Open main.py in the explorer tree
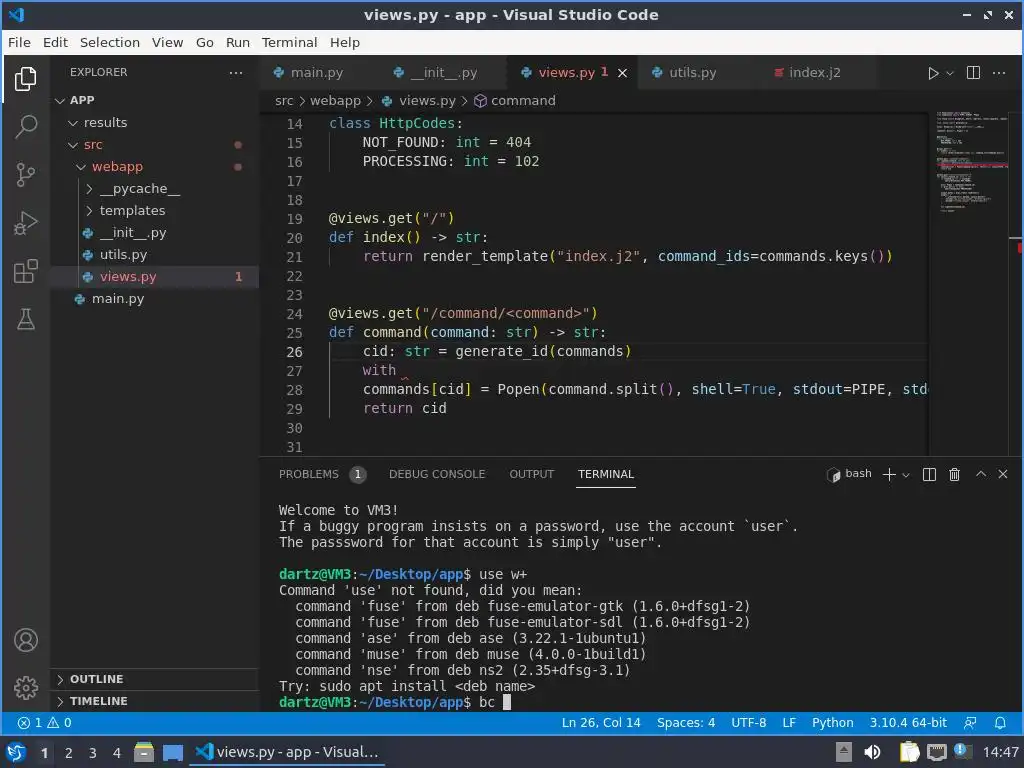Viewport: 1024px width, 768px height. 118,298
